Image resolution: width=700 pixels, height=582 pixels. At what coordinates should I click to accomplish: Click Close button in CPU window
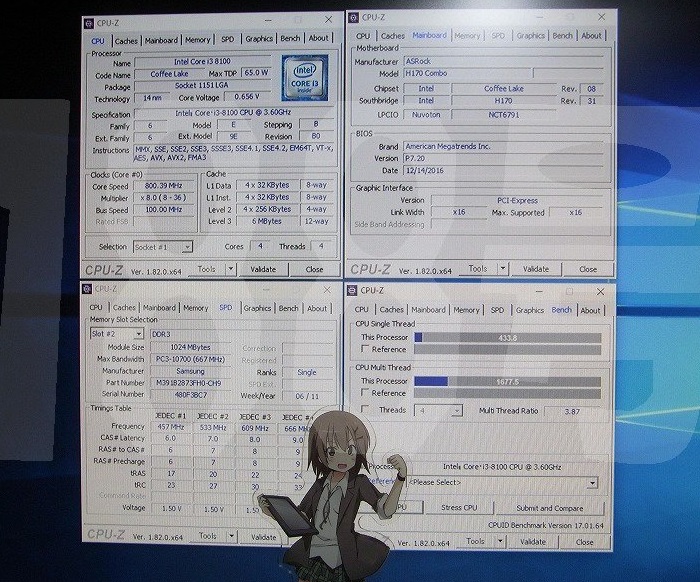click(x=314, y=269)
